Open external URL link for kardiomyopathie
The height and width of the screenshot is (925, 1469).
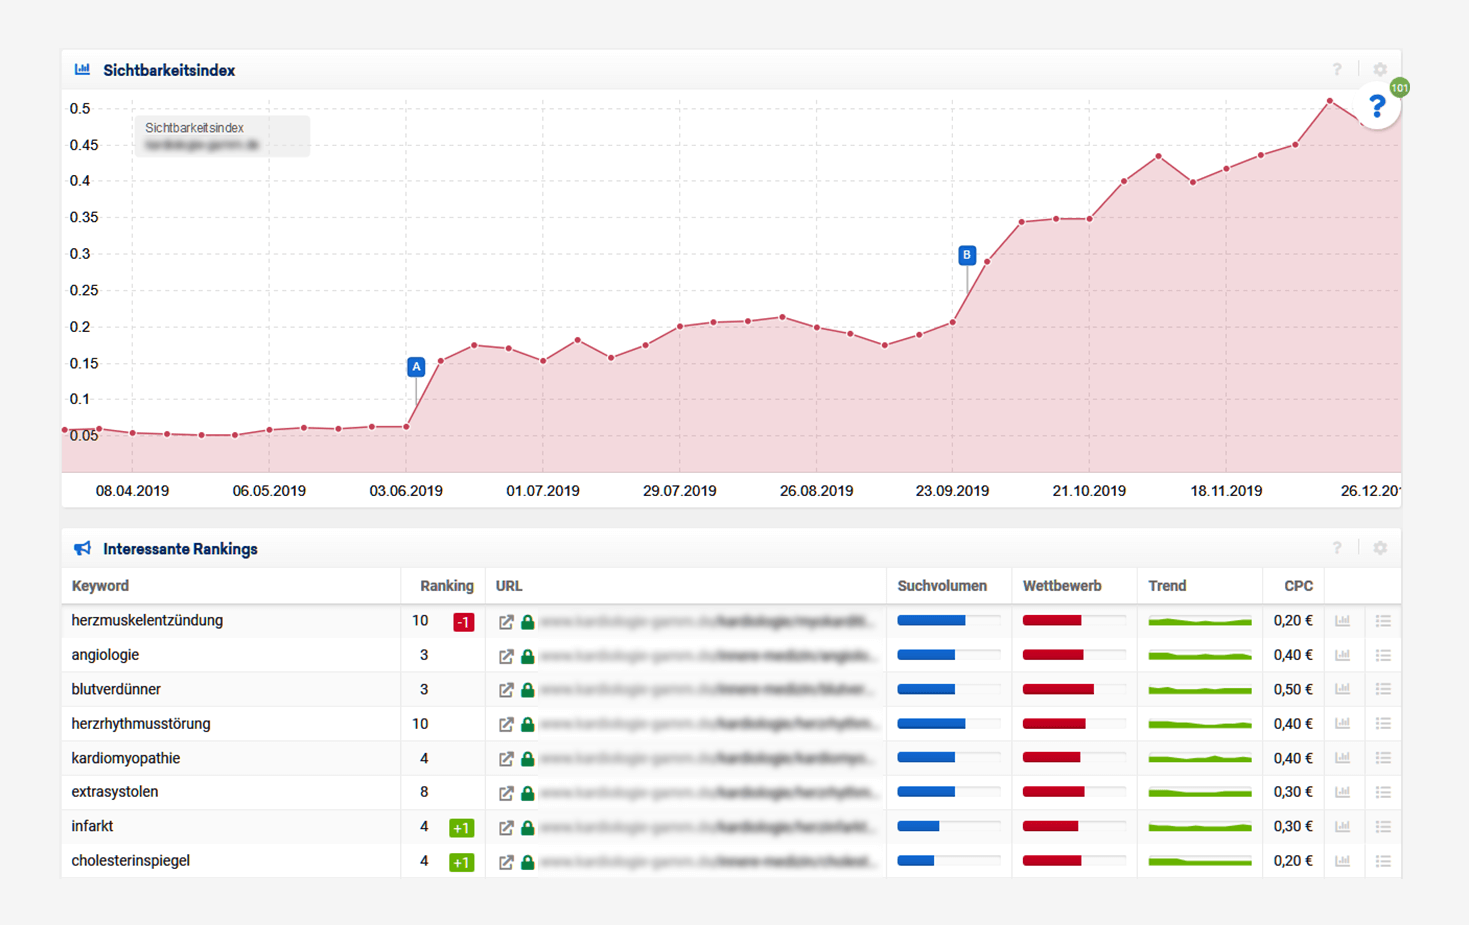[x=506, y=759]
